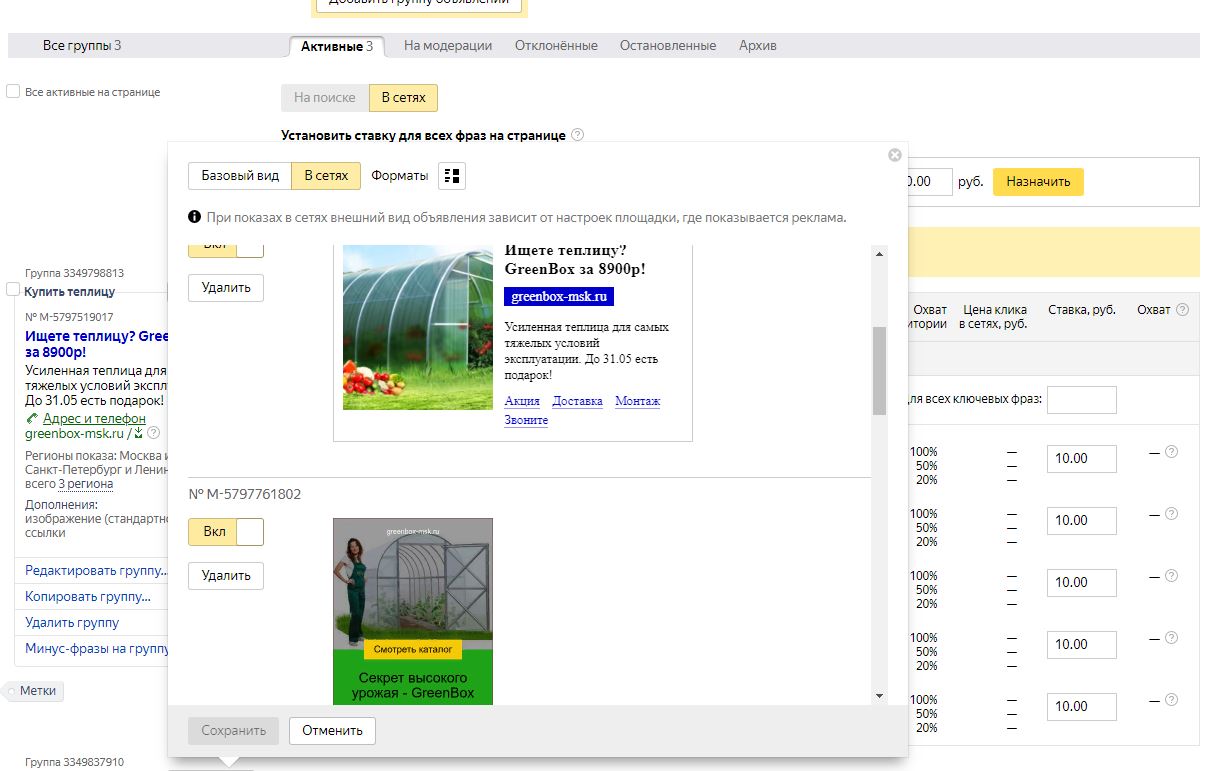Click the question mark icon after greenbox-msk.ru /
The width and height of the screenshot is (1208, 771).
tap(154, 433)
